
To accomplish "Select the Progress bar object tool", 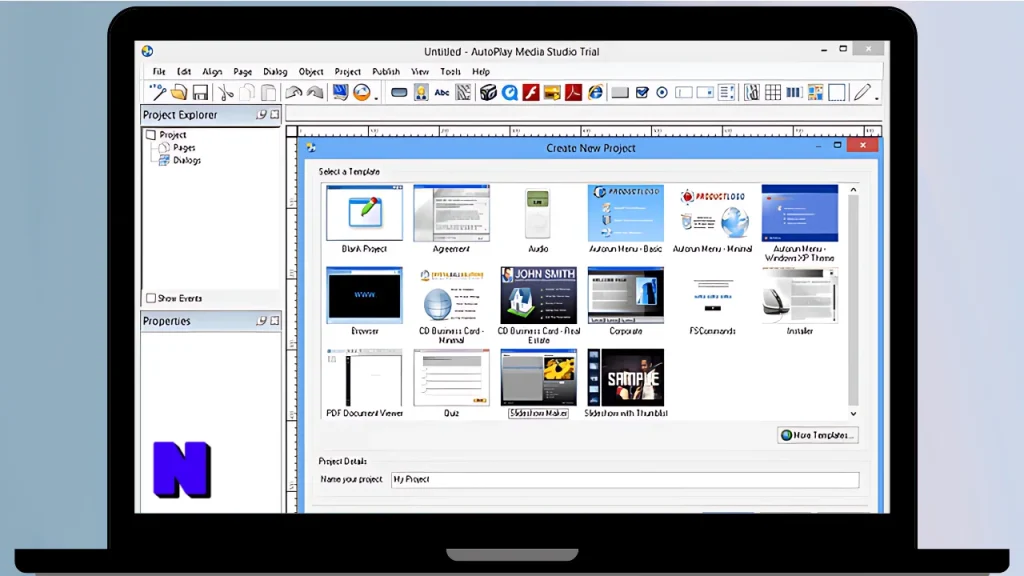I will pos(794,93).
